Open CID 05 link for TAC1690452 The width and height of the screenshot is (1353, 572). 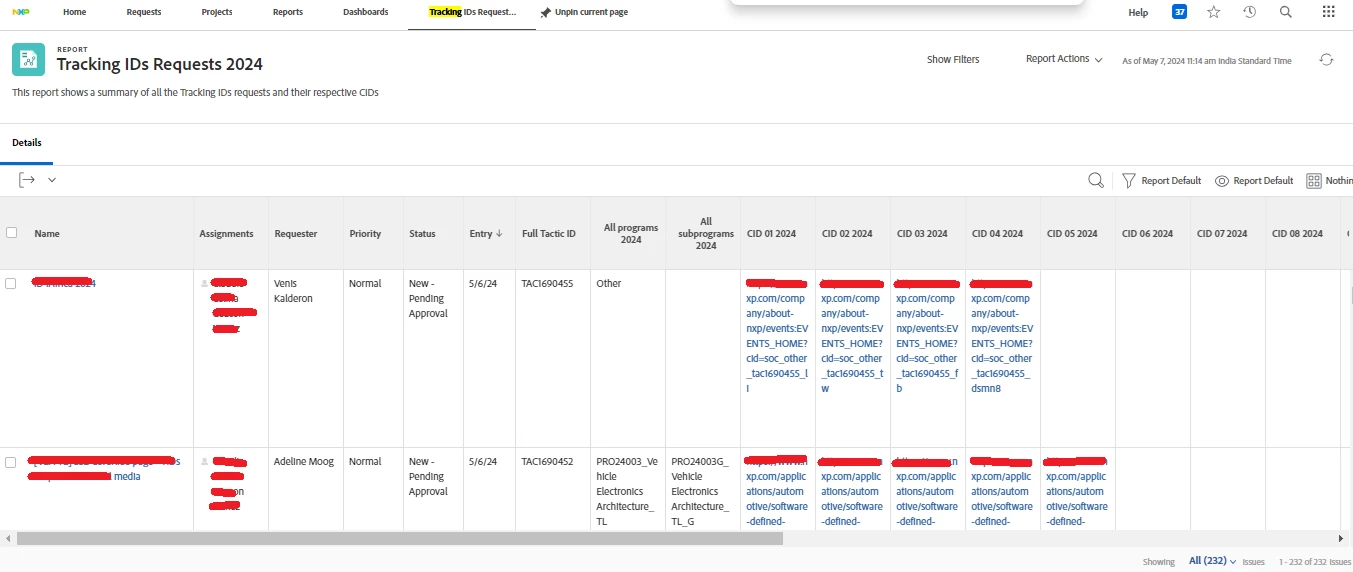(x=1078, y=491)
